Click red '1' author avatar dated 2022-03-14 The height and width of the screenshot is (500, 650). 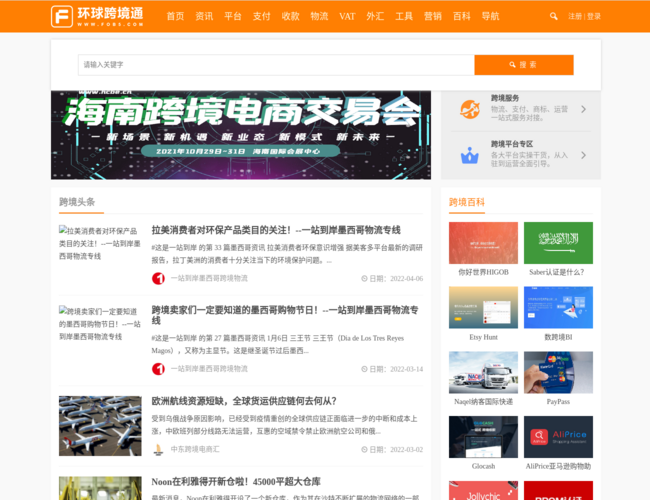[158, 369]
